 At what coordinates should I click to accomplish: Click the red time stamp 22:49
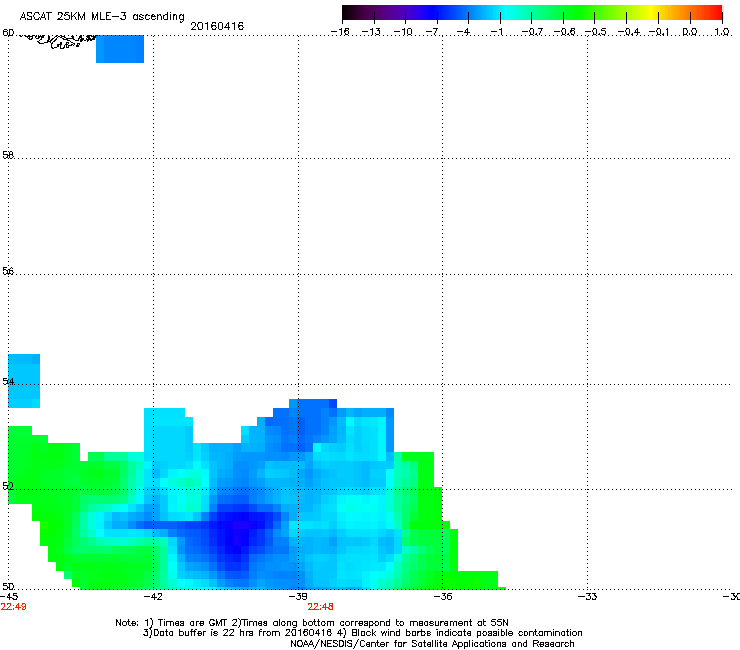[x=13, y=607]
